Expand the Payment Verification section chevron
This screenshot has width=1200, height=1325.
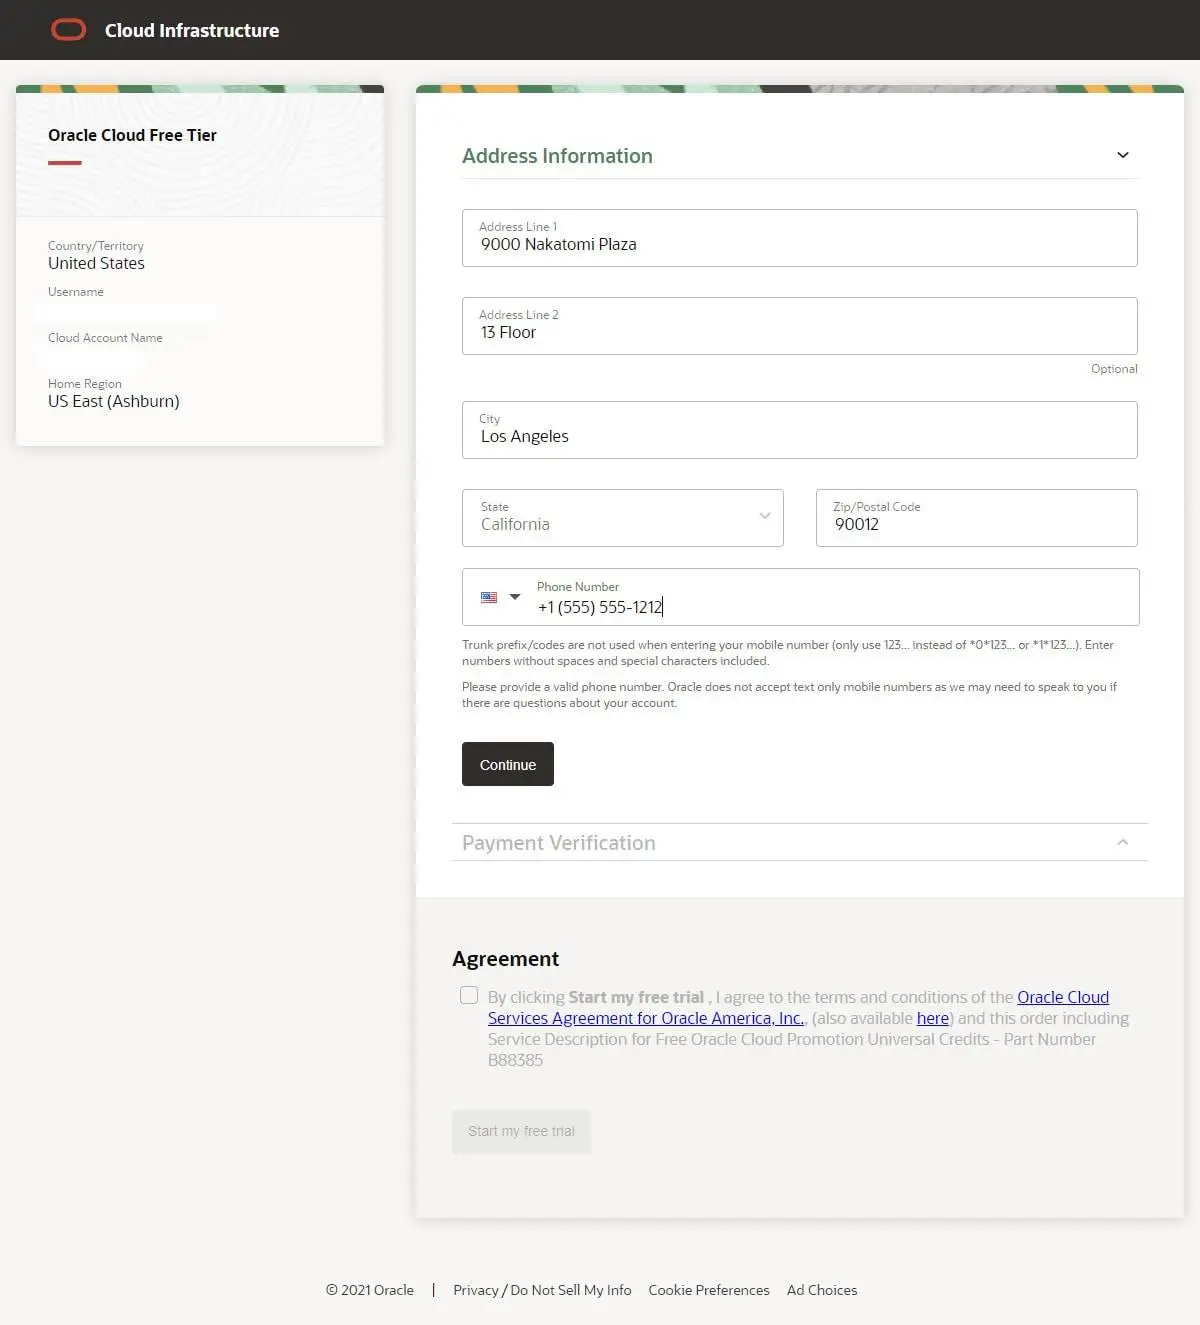[1123, 842]
